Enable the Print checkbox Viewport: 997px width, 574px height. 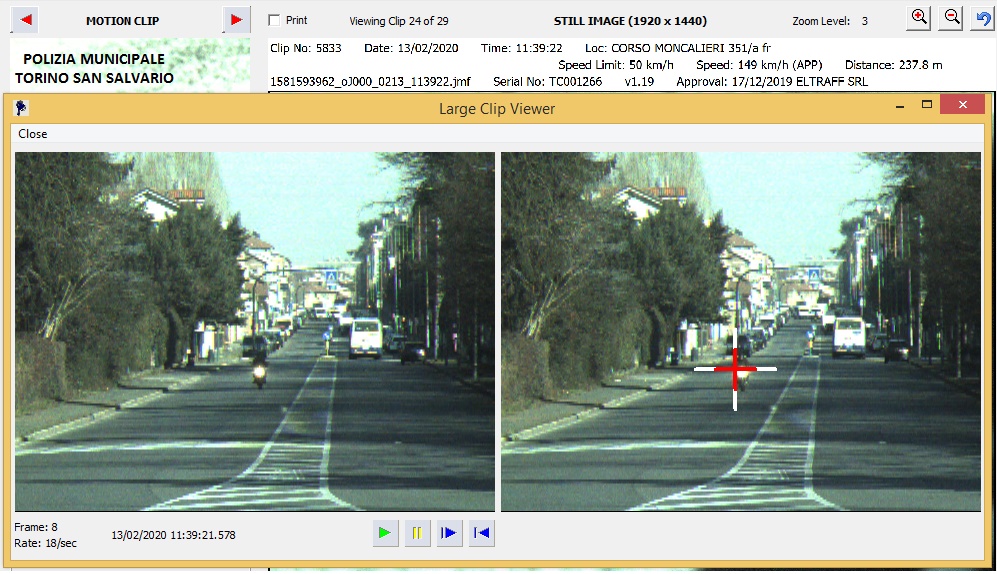(275, 20)
